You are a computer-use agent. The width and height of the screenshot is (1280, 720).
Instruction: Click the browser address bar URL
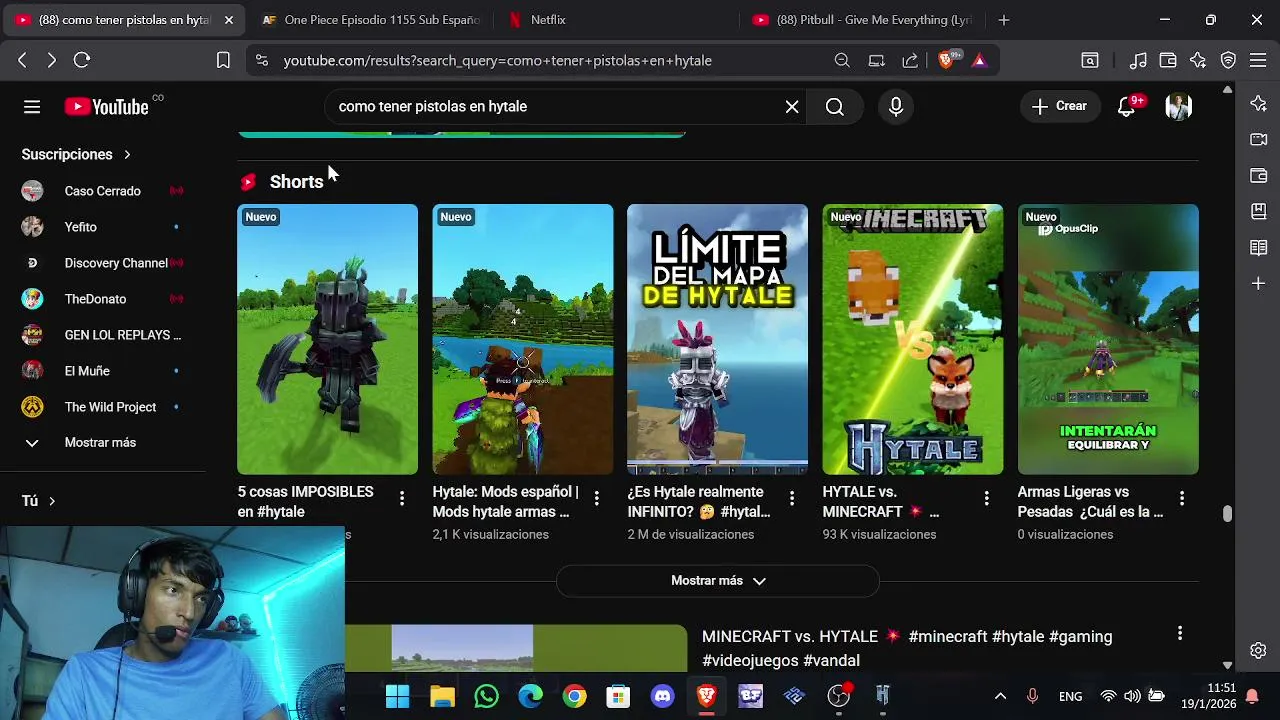point(498,60)
